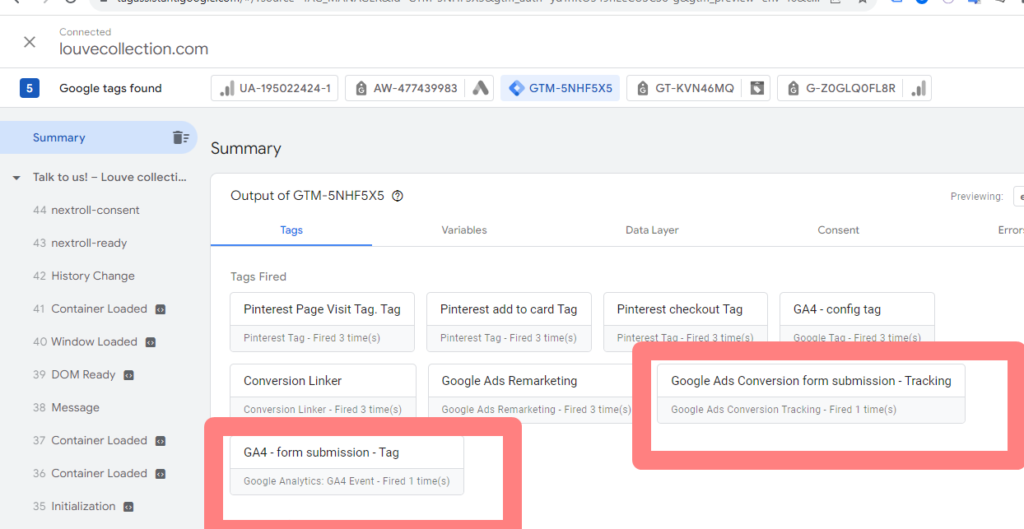Select the UA-195022424-1 tag chip
Image resolution: width=1024 pixels, height=529 pixels.
(274, 88)
